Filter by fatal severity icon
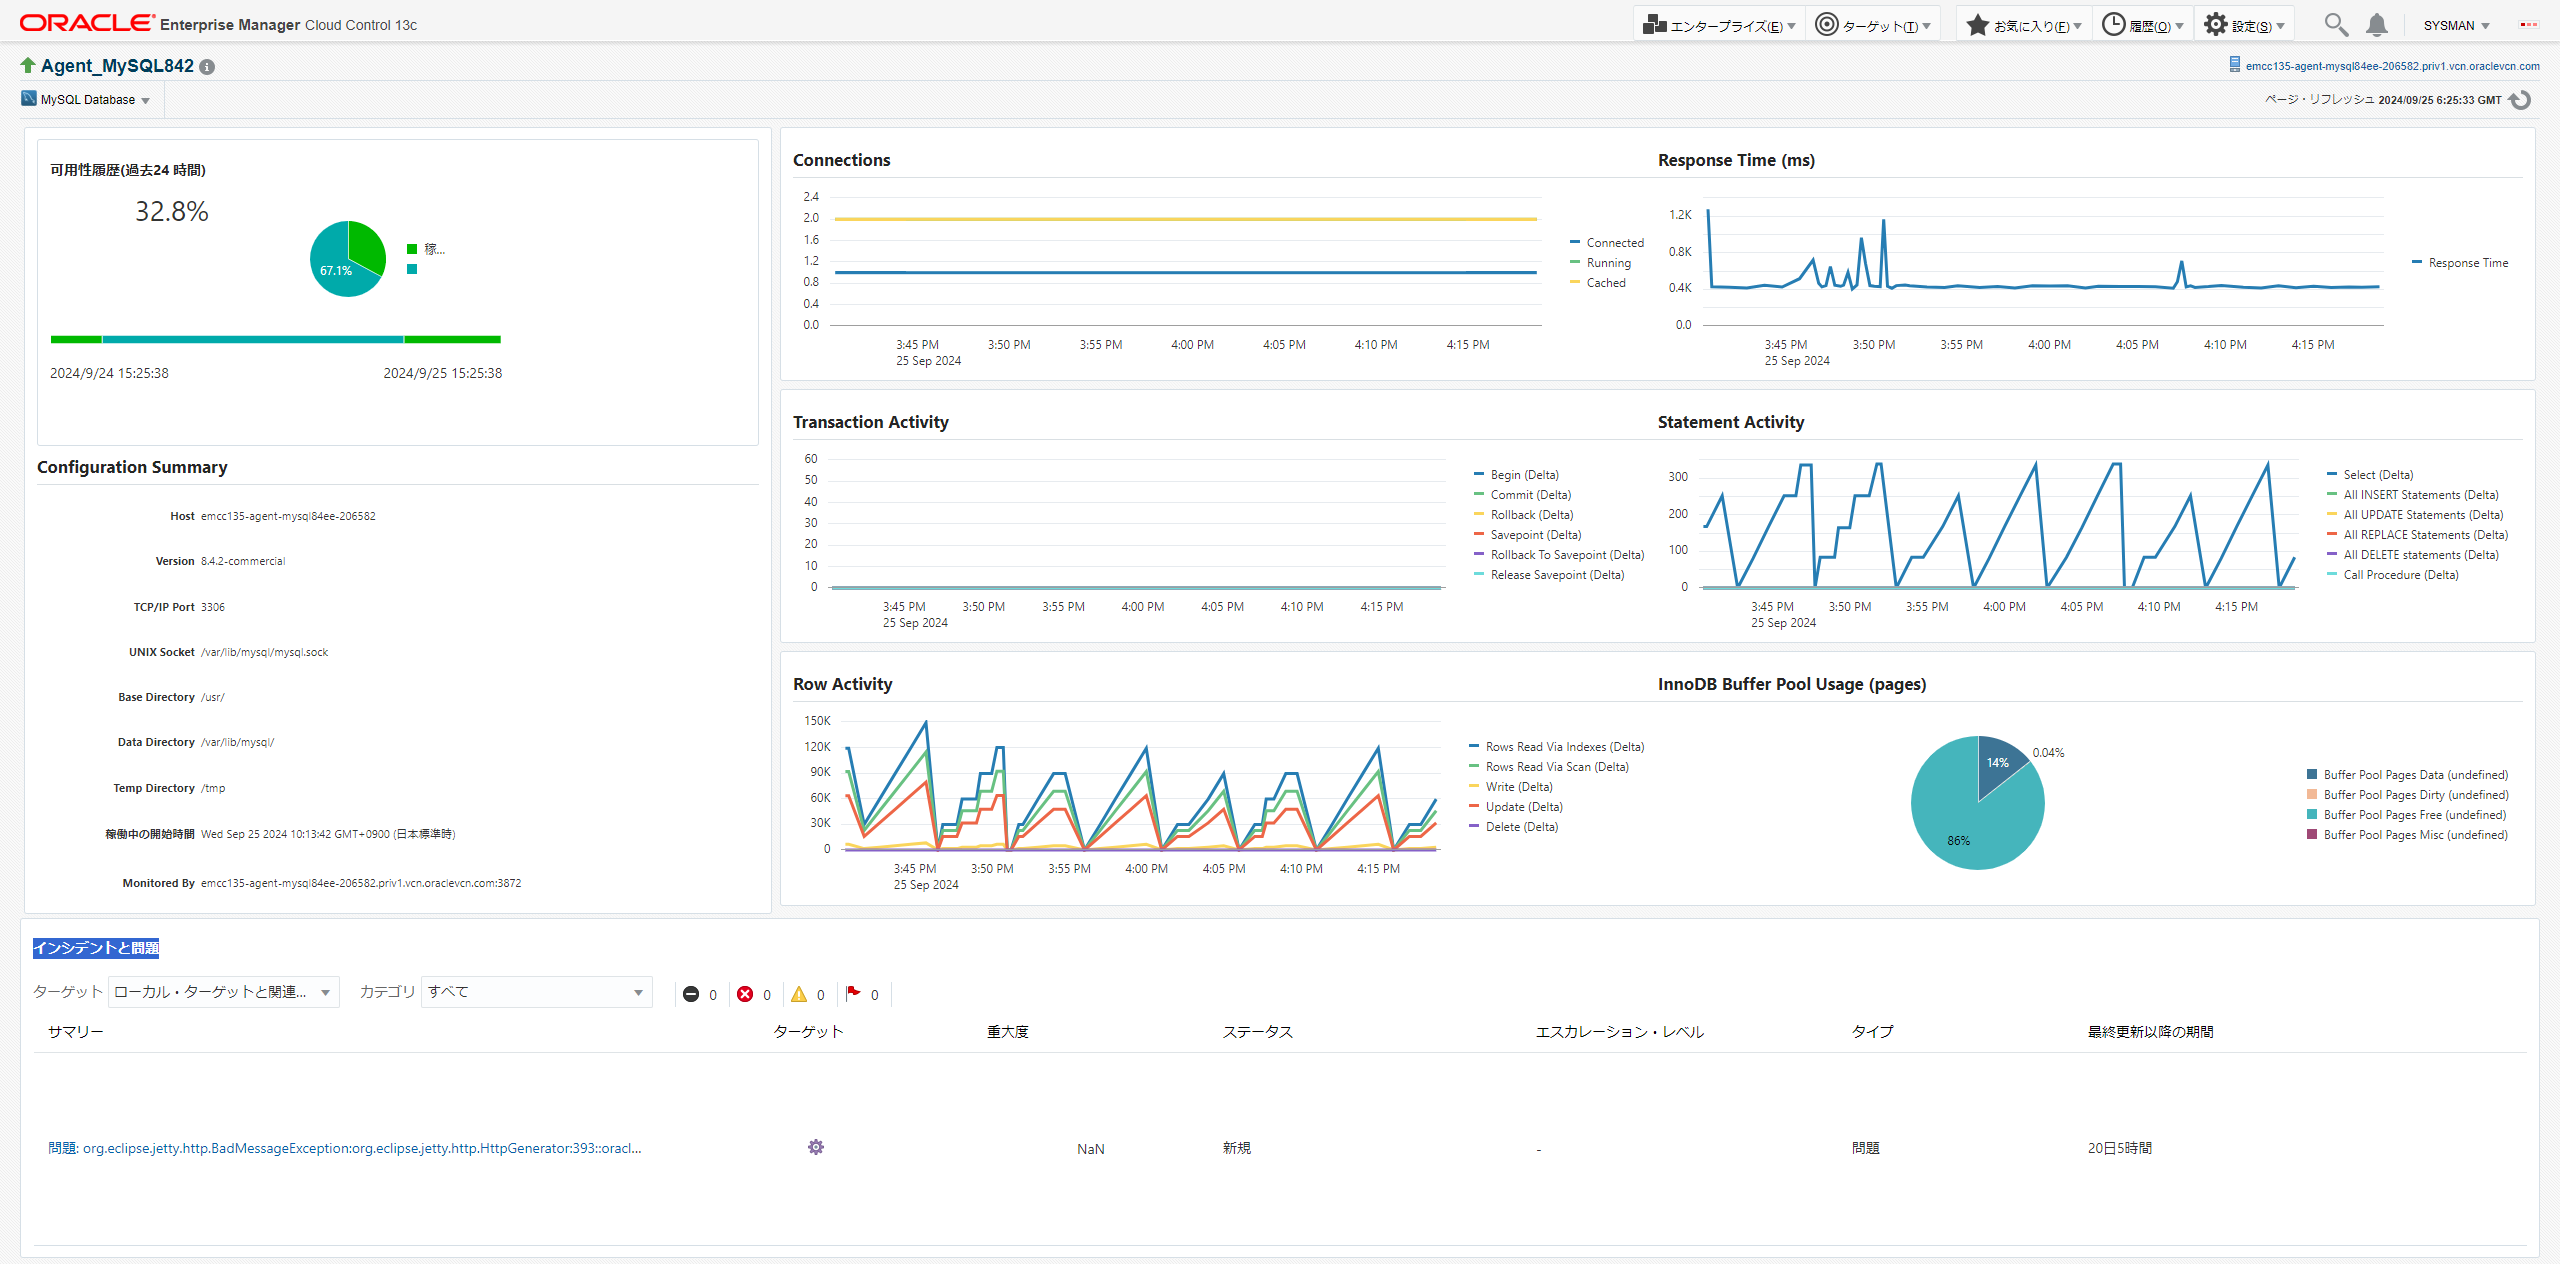The image size is (2560, 1264). pos(691,994)
